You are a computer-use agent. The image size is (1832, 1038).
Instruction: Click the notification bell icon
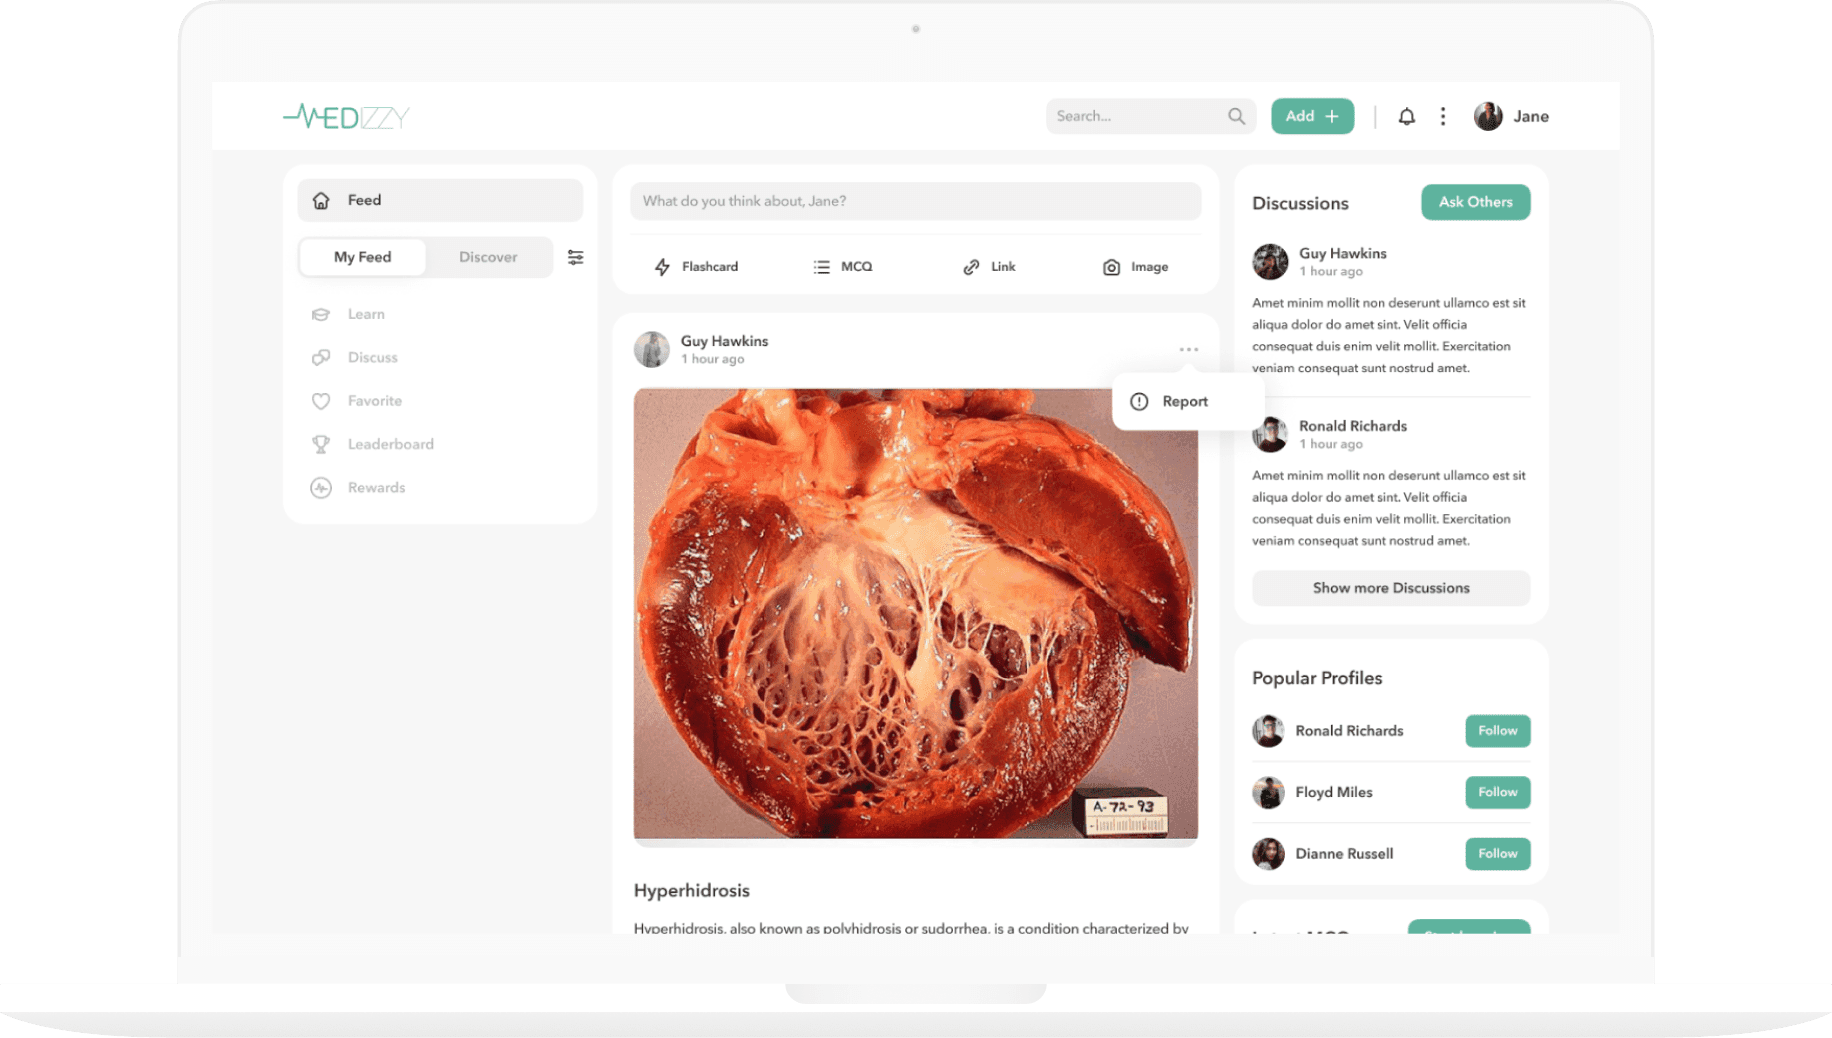click(1406, 116)
